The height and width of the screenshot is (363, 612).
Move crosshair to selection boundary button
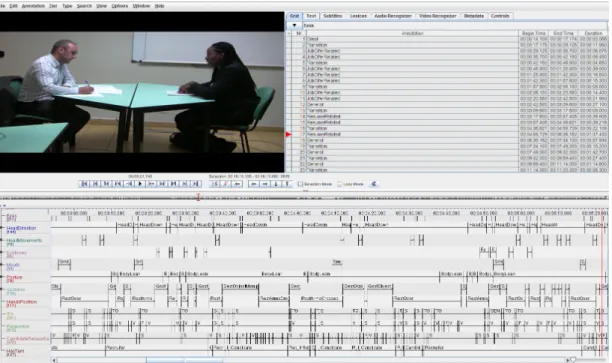click(237, 184)
